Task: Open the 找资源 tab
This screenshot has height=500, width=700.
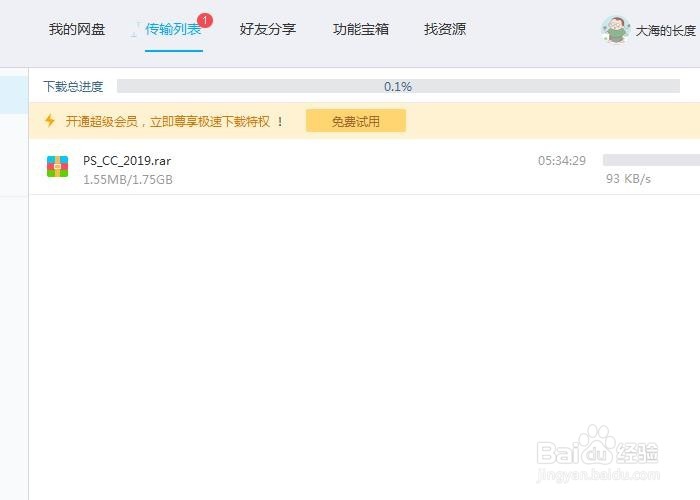Action: tap(445, 29)
